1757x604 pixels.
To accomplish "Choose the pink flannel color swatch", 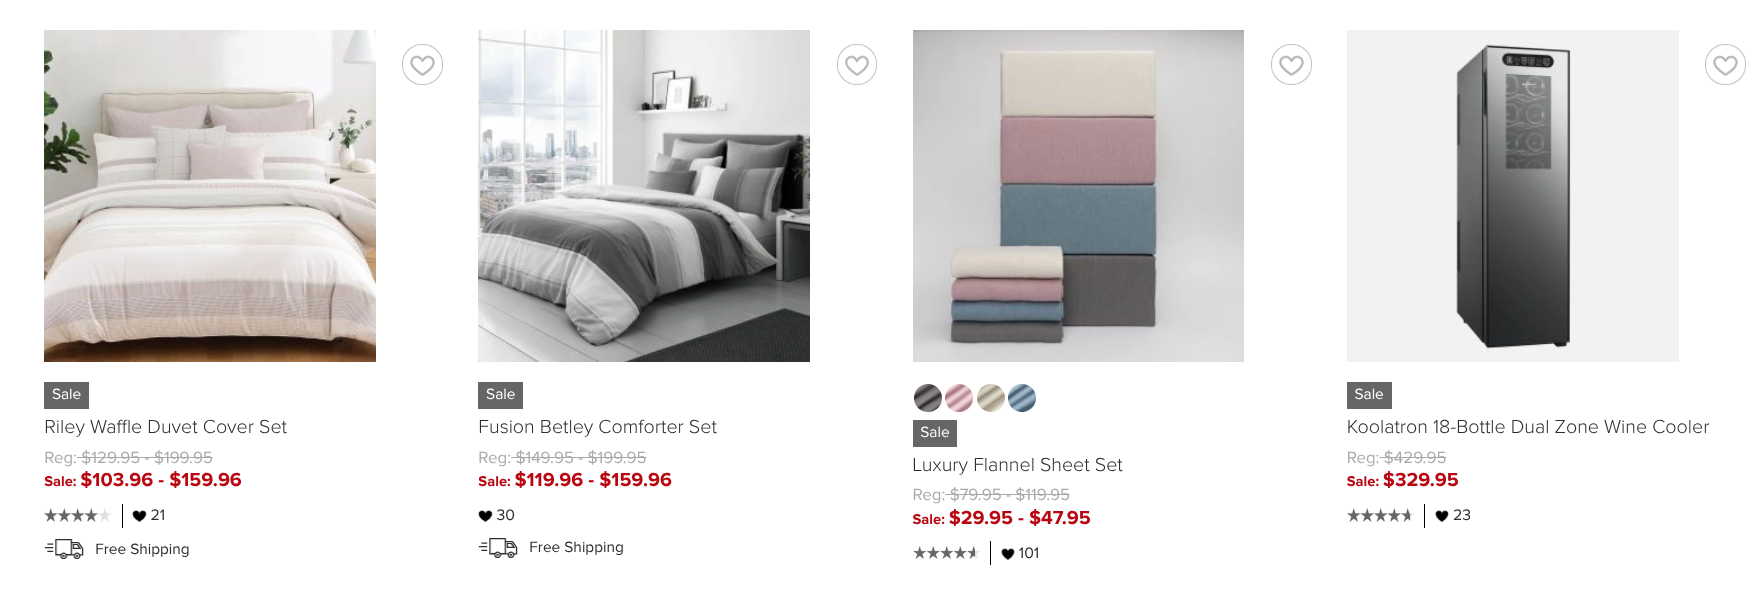I will click(959, 398).
